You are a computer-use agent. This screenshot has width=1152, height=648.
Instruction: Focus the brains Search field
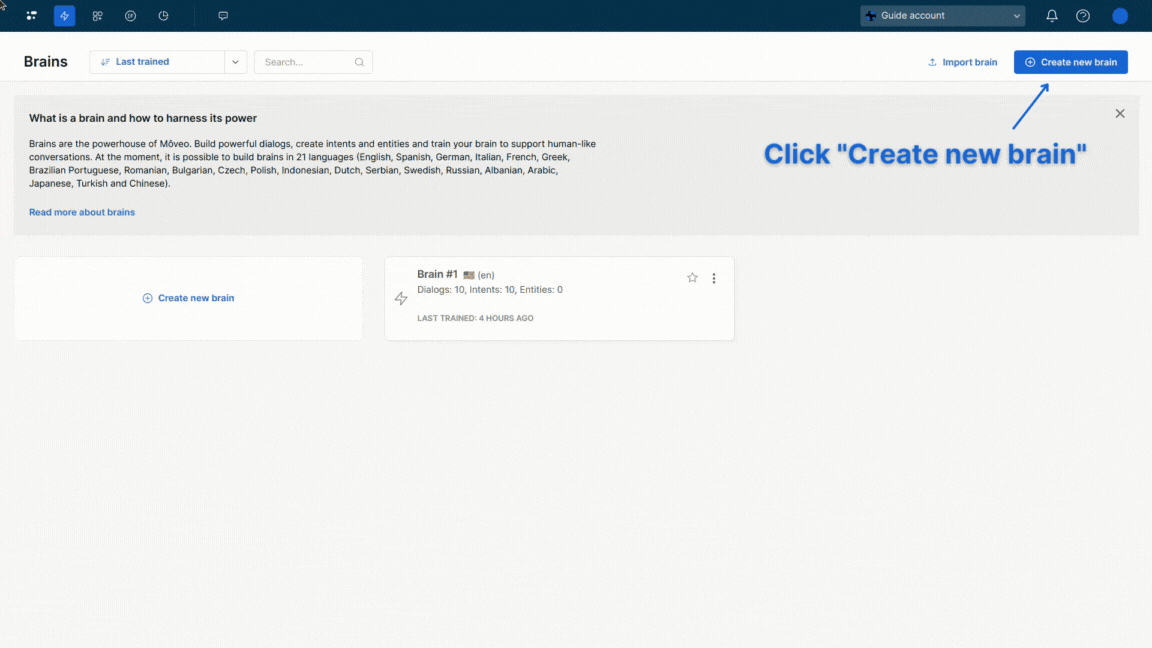[x=308, y=62]
